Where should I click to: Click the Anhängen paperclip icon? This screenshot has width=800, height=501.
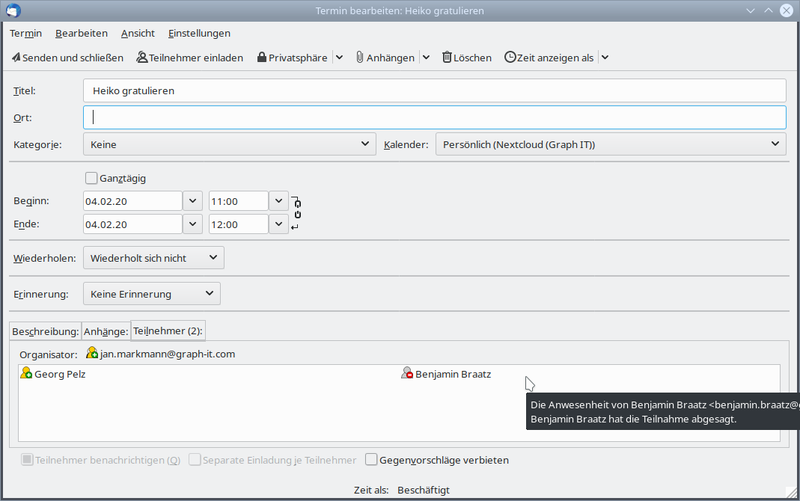(360, 57)
